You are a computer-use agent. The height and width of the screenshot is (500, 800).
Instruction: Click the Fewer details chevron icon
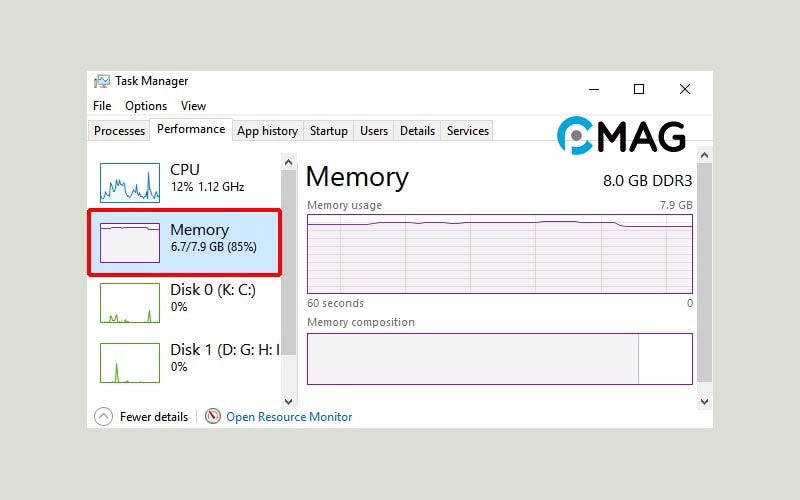point(103,416)
